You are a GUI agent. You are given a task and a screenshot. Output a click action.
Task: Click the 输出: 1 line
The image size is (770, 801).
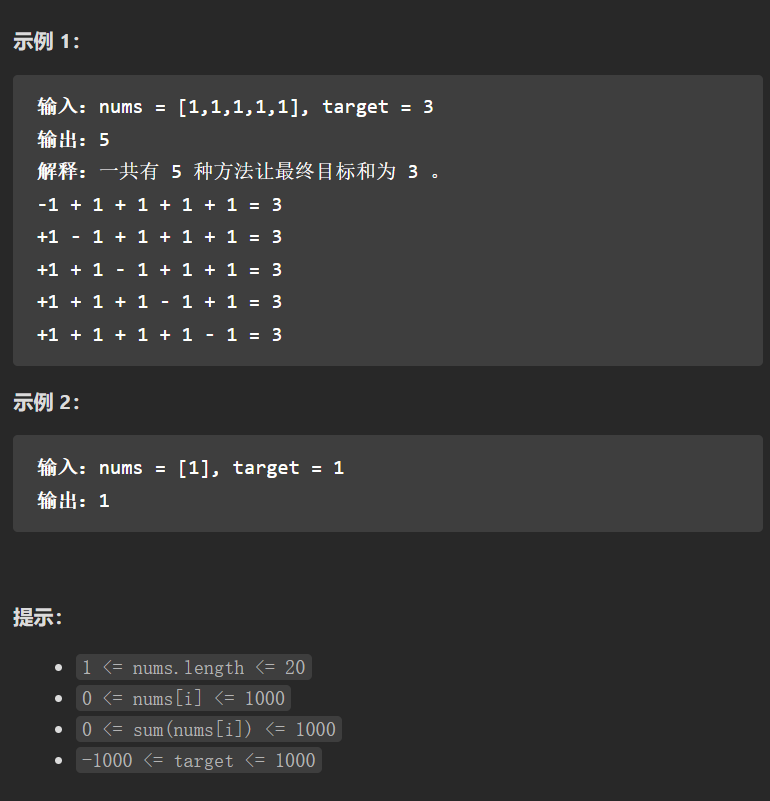click(x=73, y=501)
